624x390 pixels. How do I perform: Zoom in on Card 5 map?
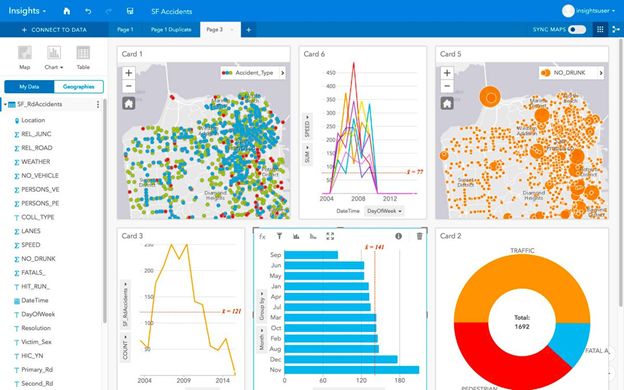tap(447, 73)
